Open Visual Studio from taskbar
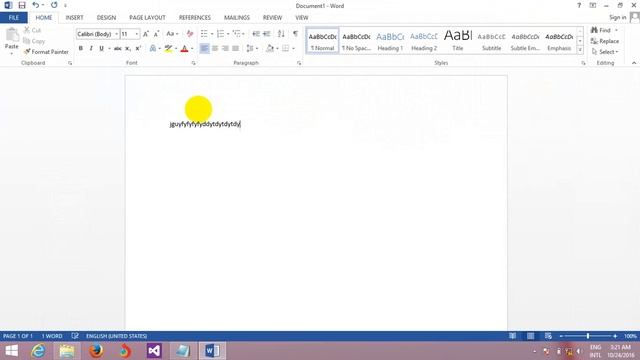The image size is (640, 360). pos(154,351)
